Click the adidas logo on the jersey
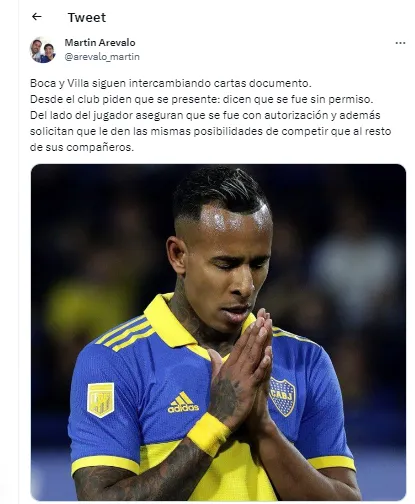415x504 pixels. (x=183, y=402)
